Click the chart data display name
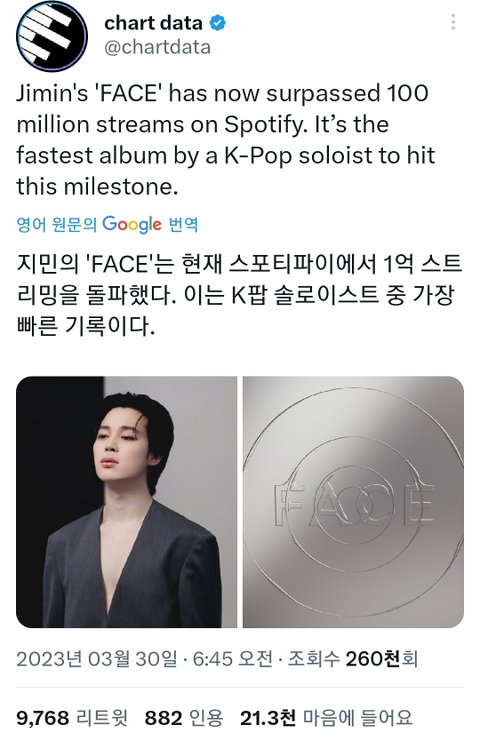This screenshot has height=741, width=480. tap(154, 23)
